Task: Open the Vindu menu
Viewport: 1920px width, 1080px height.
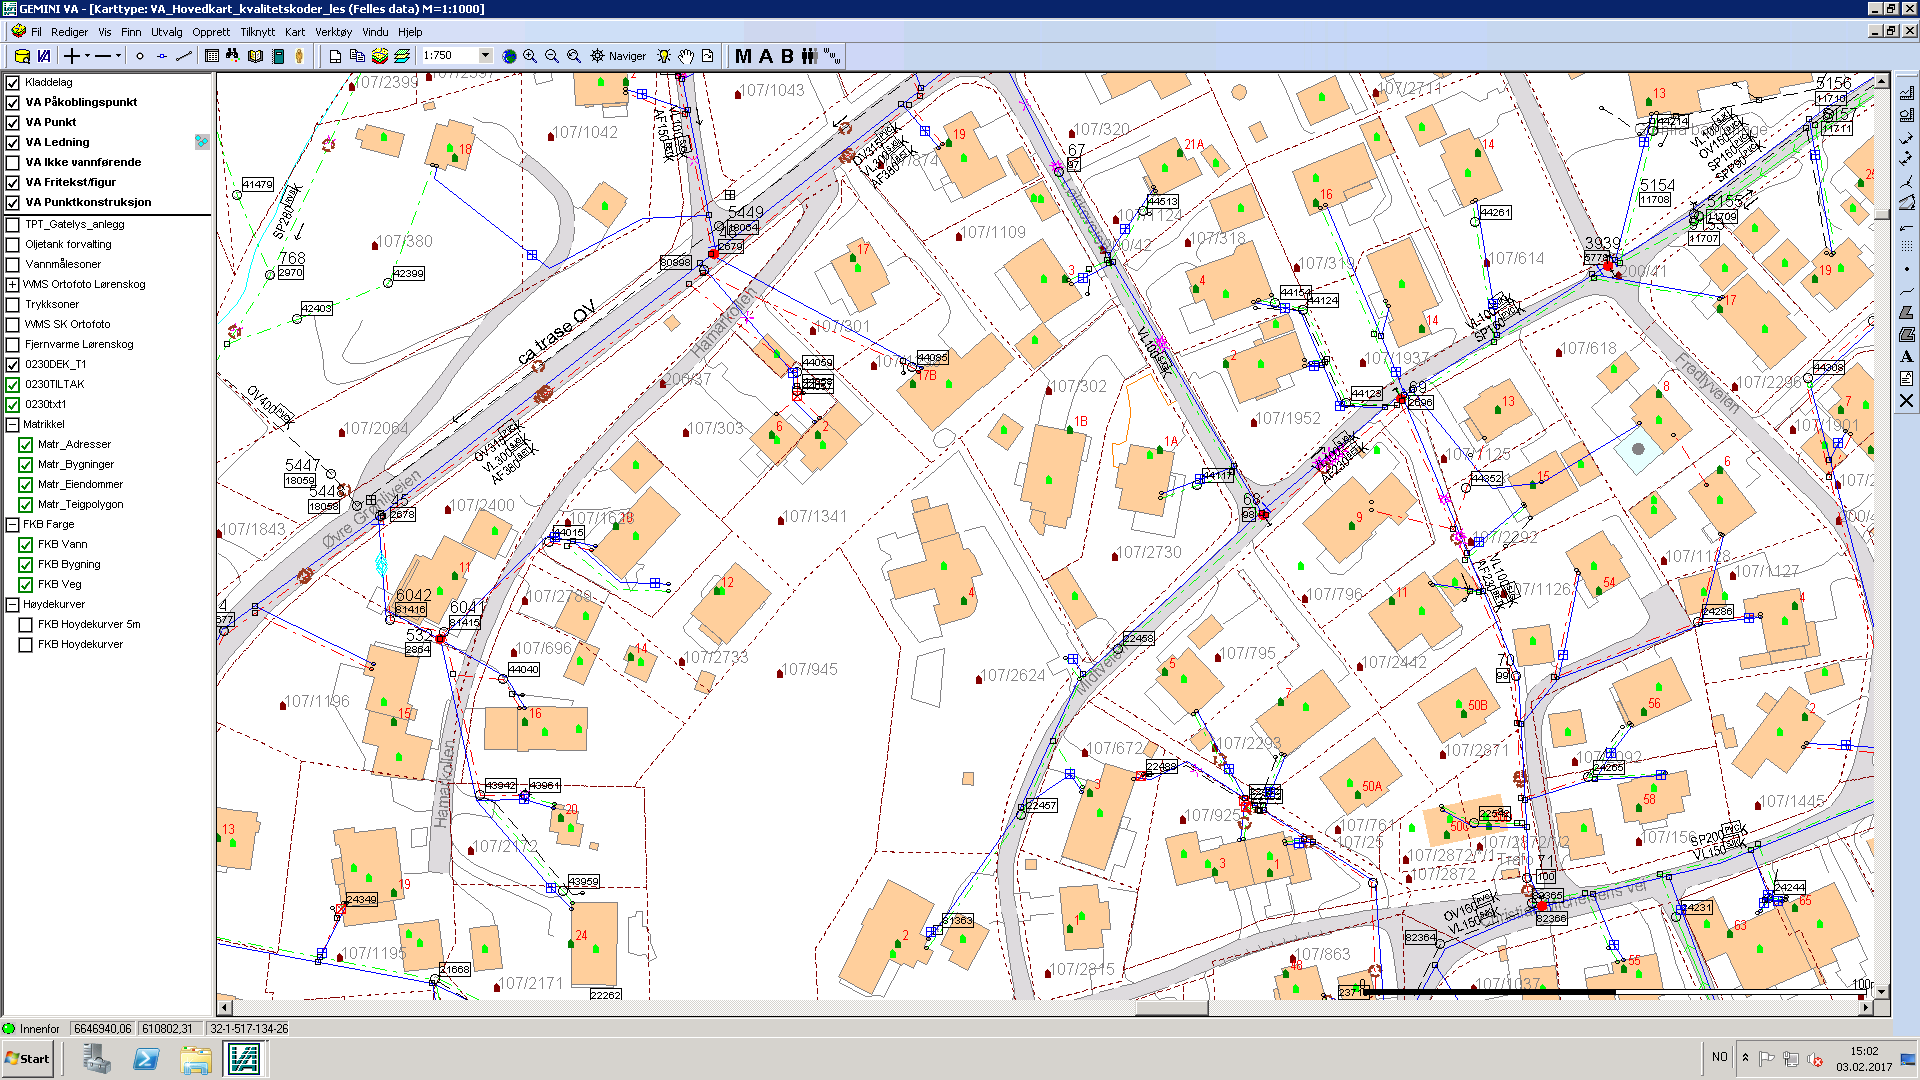Action: 375,32
